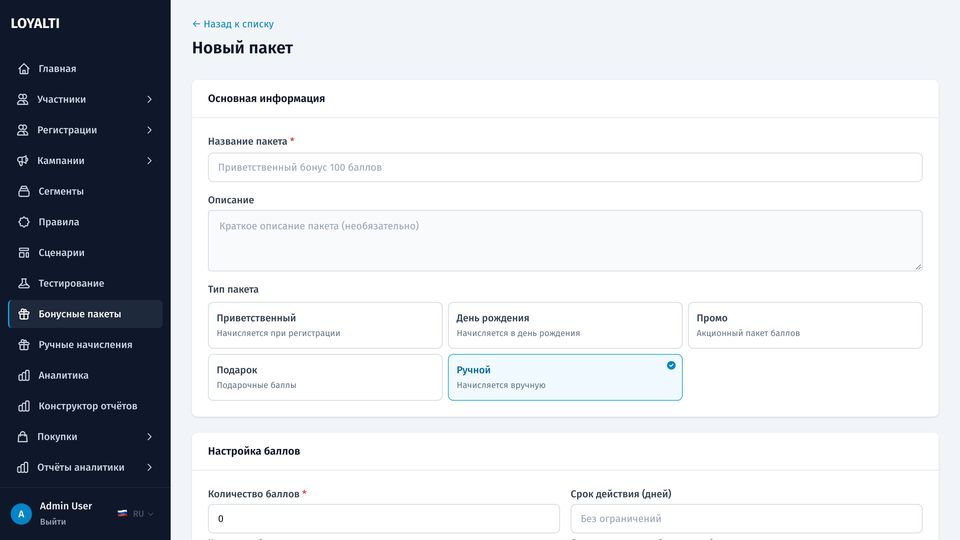Image resolution: width=960 pixels, height=540 pixels.
Task: Click the Admin User name
Action: click(x=66, y=506)
